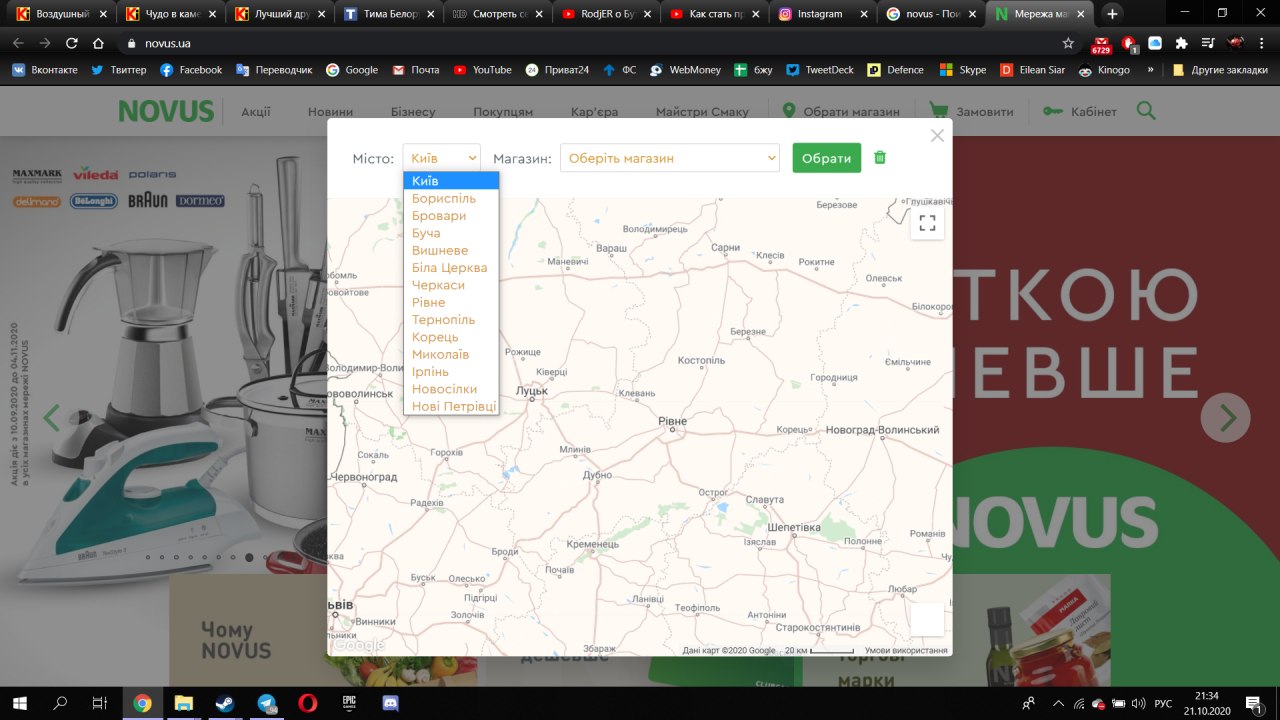Select Миколаїв in the city list
Image resolution: width=1280 pixels, height=720 pixels.
[x=440, y=354]
